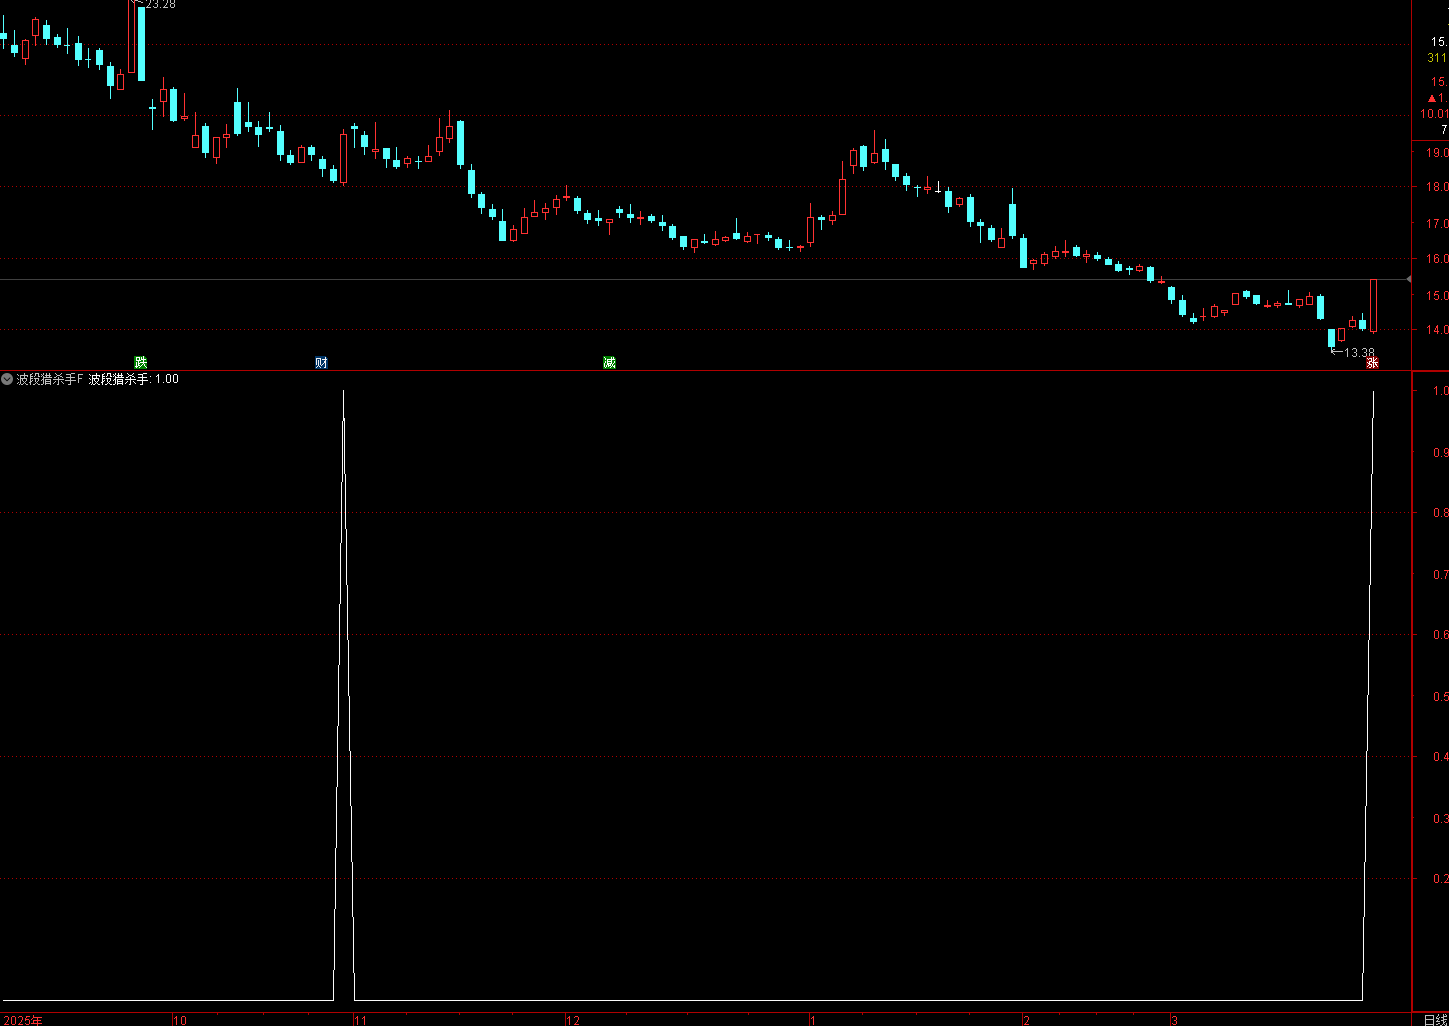1449x1026 pixels.
Task: Click the month 3 axis label
Action: pyautogui.click(x=1174, y=1020)
